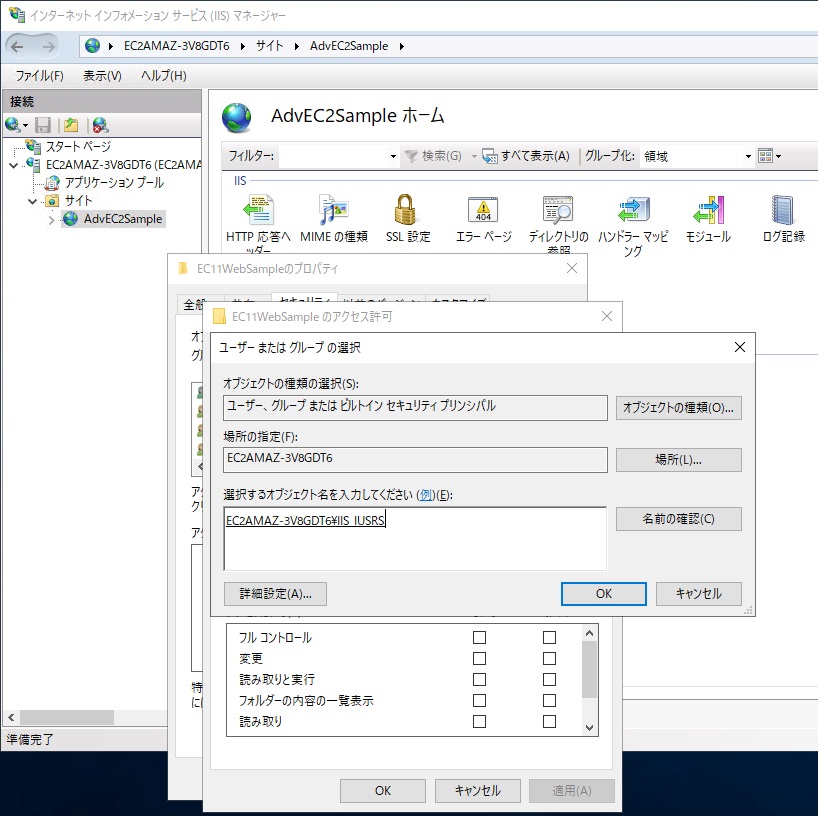Click すべて表示(A) in filter bar
The height and width of the screenshot is (817, 819).
[526, 156]
